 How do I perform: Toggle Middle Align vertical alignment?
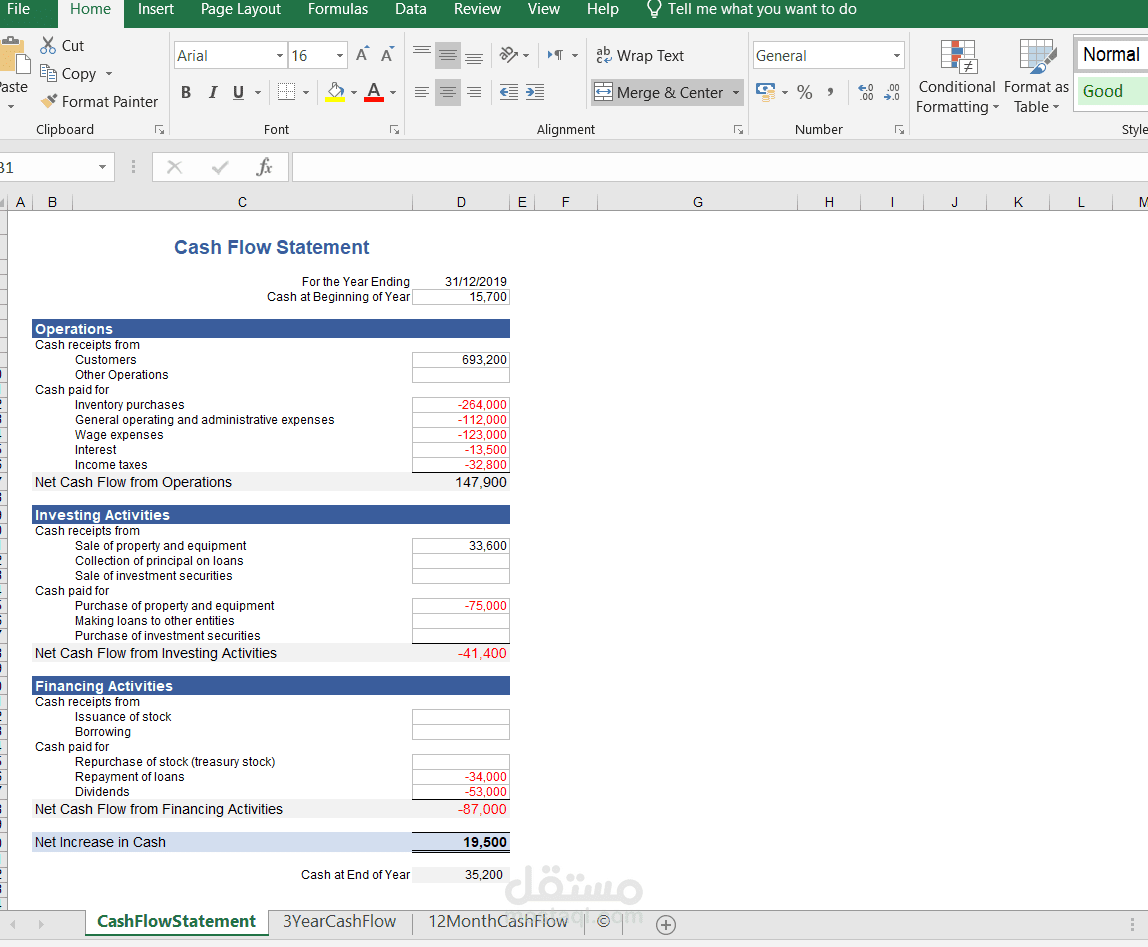click(x=448, y=55)
